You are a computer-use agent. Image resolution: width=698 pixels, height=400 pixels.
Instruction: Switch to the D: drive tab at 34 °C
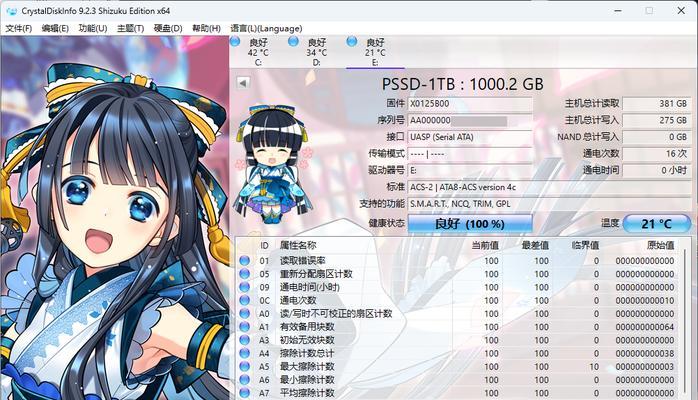(317, 52)
